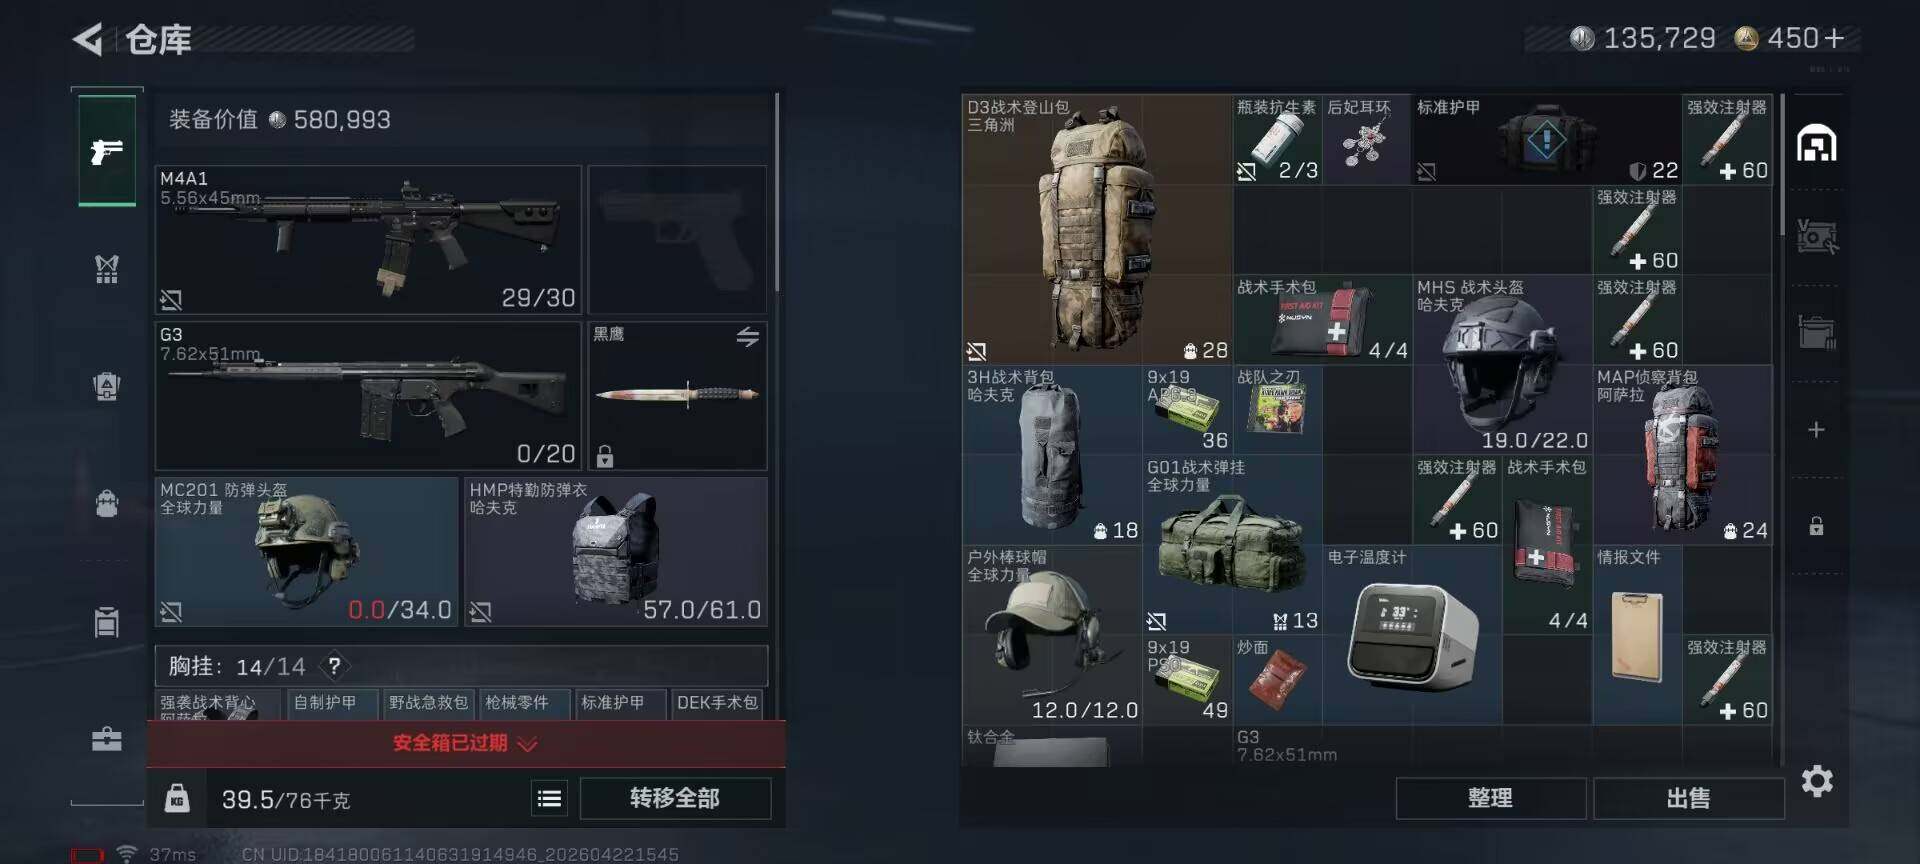1920x864 pixels.
Task: Click the 转移全部 button
Action: [x=675, y=798]
